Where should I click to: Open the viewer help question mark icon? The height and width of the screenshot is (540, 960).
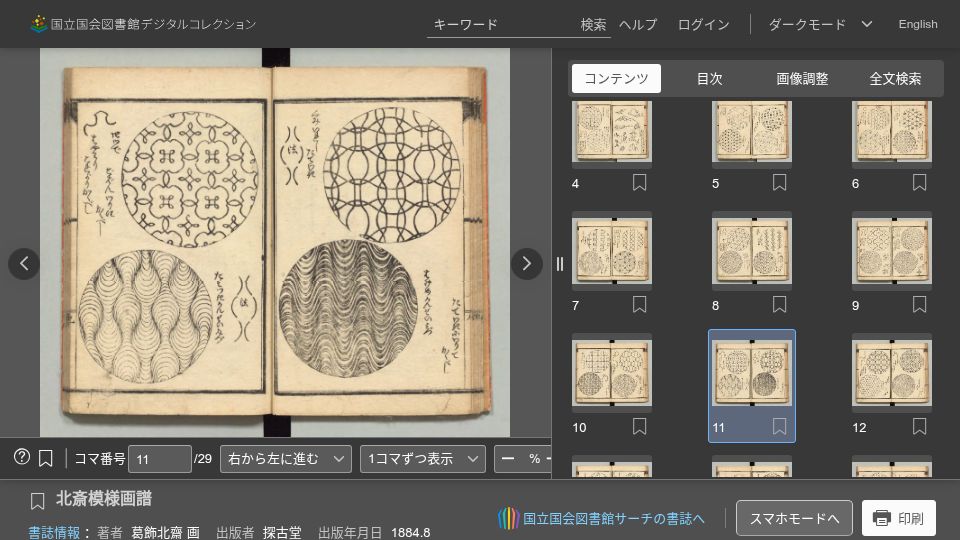[x=21, y=457]
